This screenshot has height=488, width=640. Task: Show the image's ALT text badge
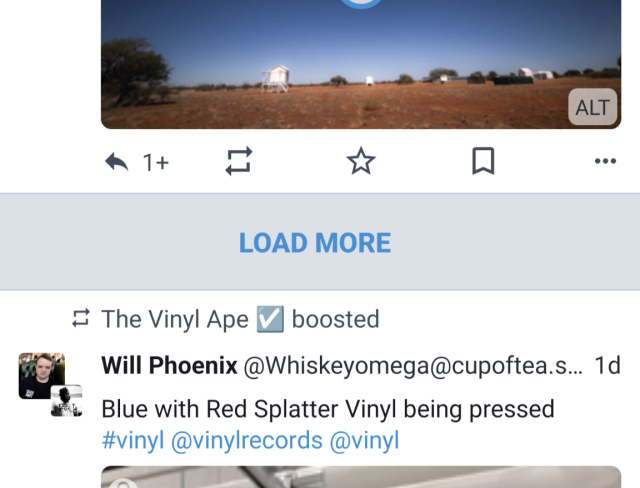(592, 108)
